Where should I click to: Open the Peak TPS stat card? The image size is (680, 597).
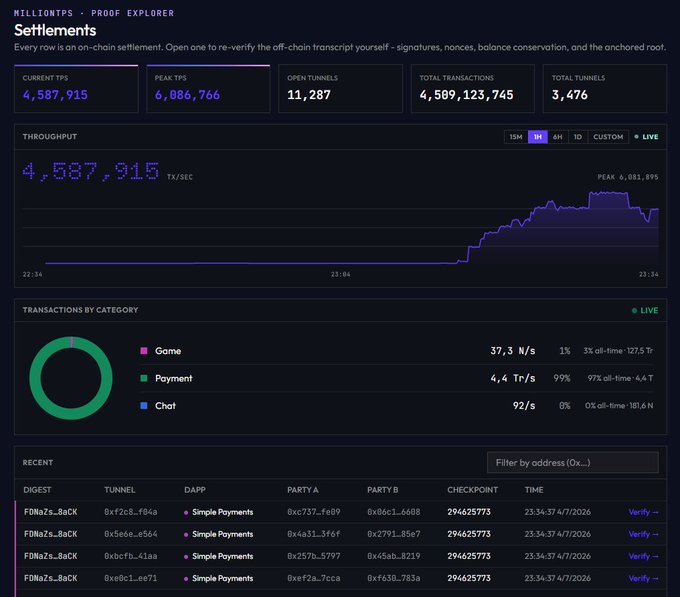click(x=208, y=89)
